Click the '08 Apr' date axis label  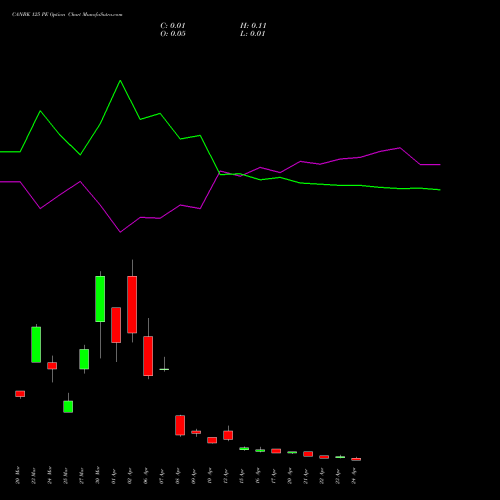pos(178,475)
